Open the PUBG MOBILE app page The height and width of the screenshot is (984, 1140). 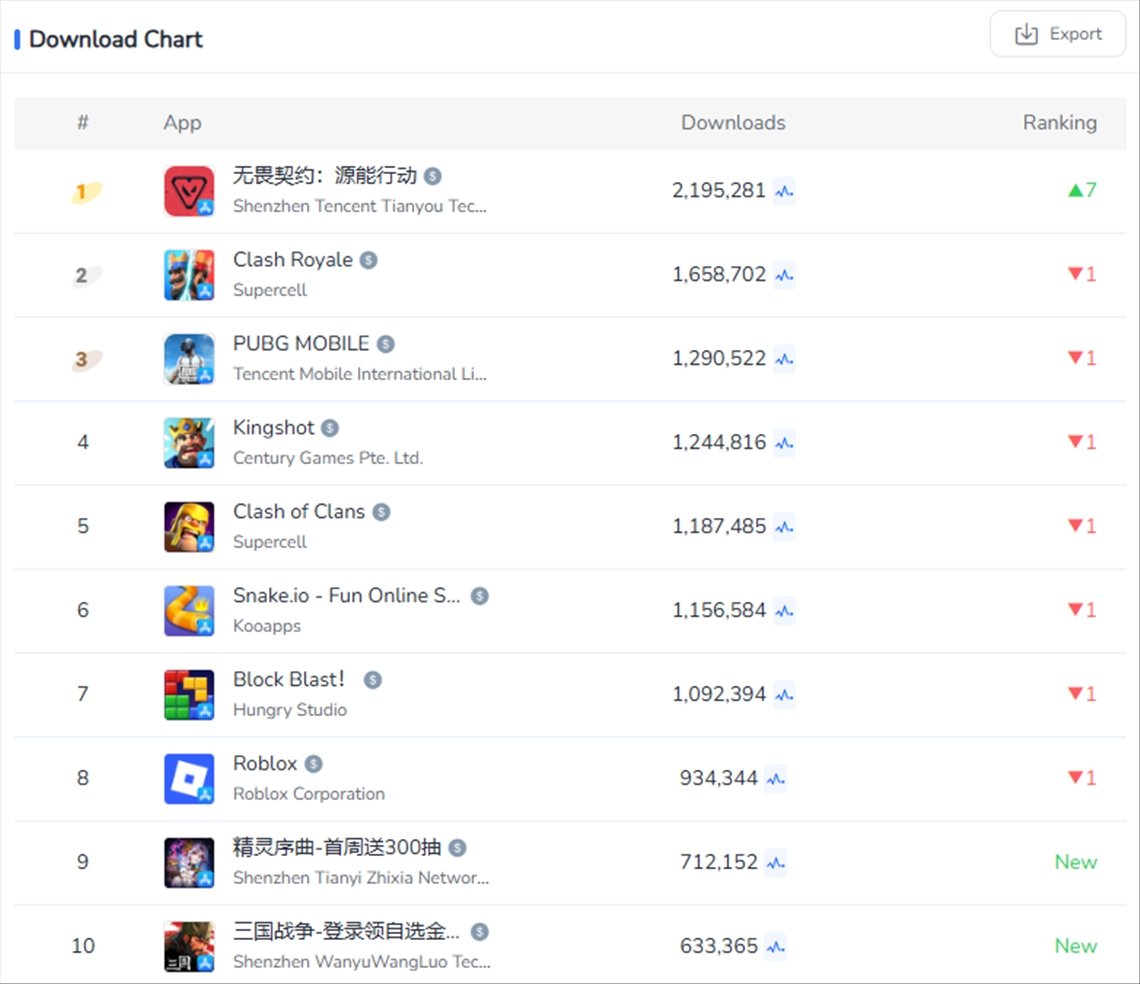pos(301,344)
